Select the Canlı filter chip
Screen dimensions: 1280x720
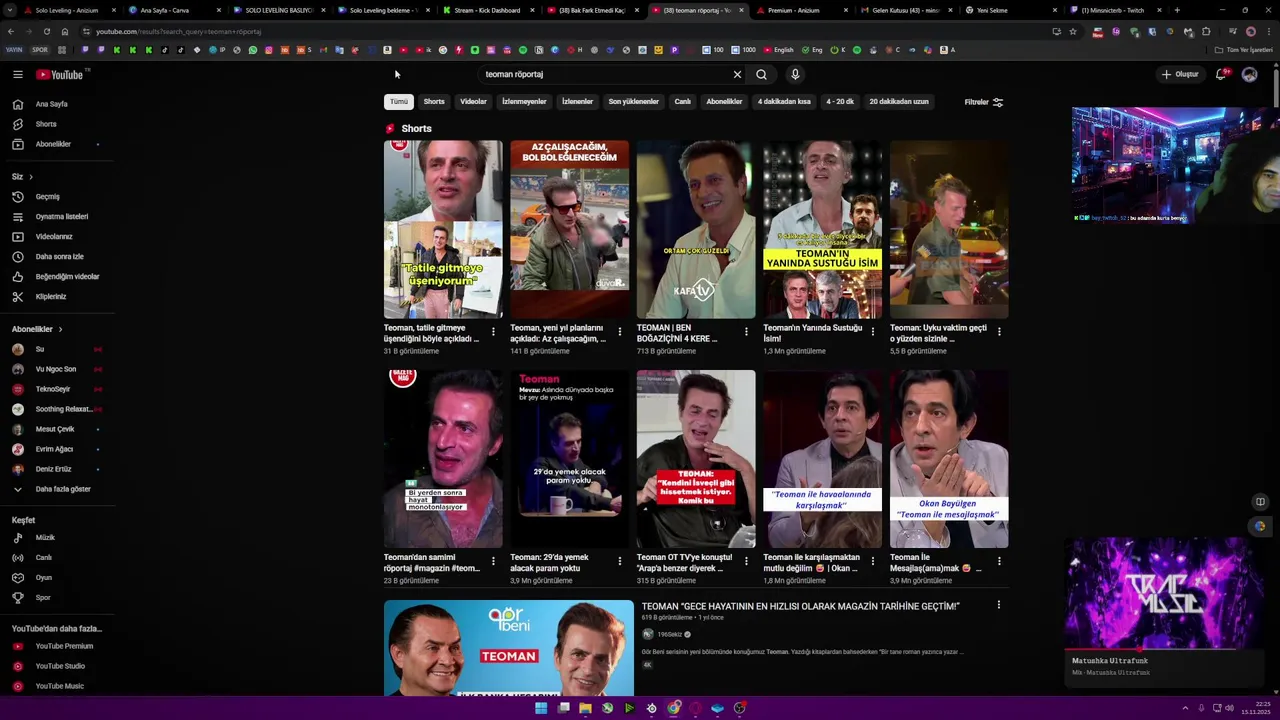(682, 102)
